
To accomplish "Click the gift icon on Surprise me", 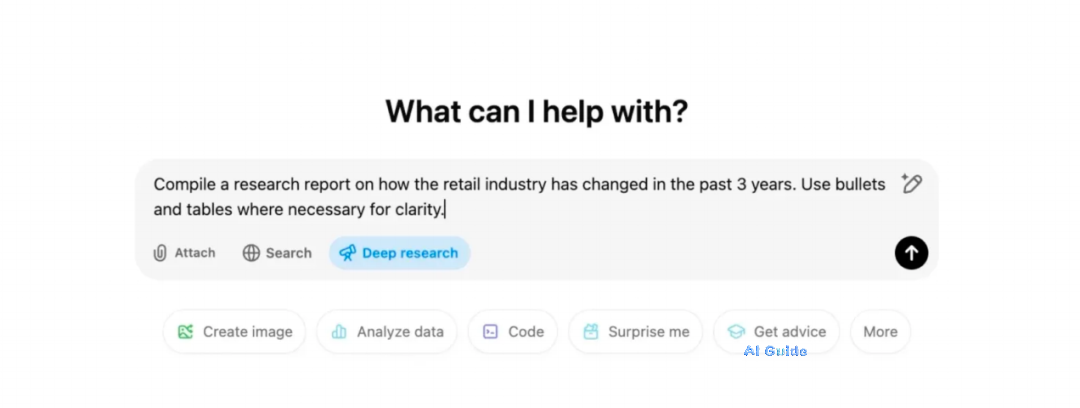I will tap(591, 332).
